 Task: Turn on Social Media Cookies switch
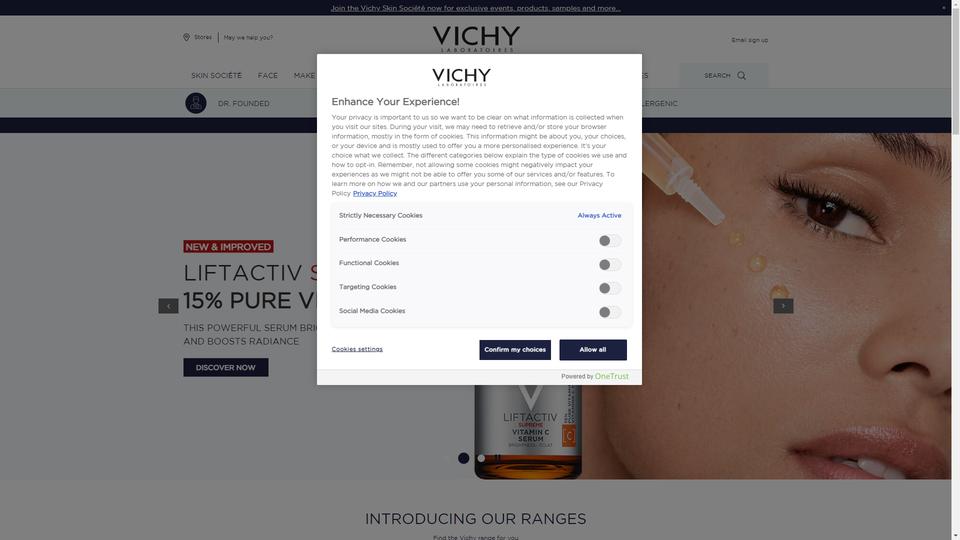click(x=610, y=312)
